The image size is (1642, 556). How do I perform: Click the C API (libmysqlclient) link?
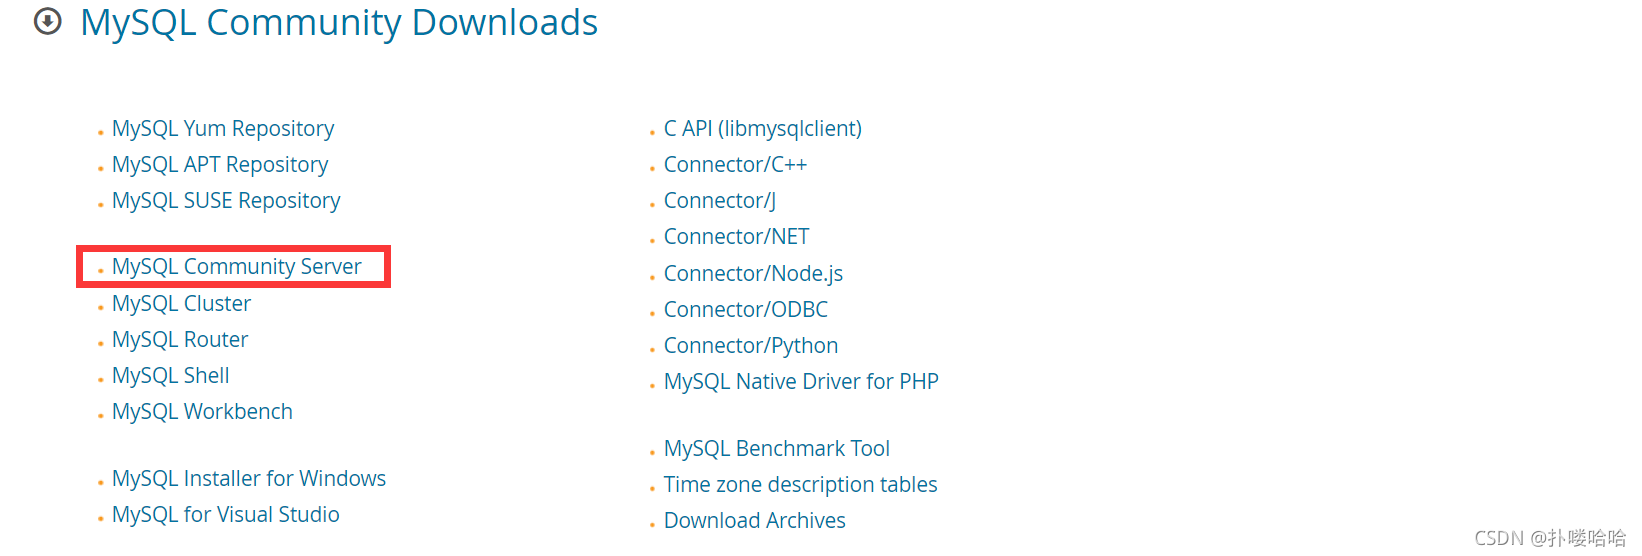point(762,129)
